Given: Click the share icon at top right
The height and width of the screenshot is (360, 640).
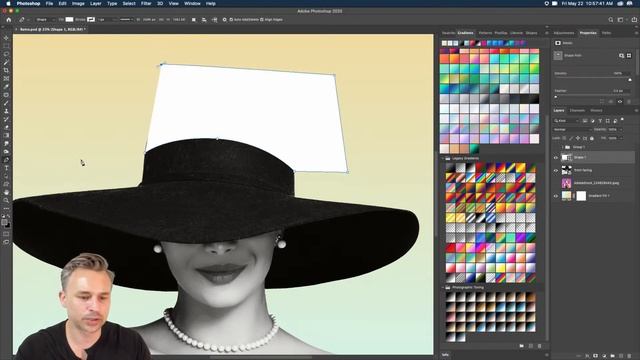Looking at the screenshot, I should [634, 20].
